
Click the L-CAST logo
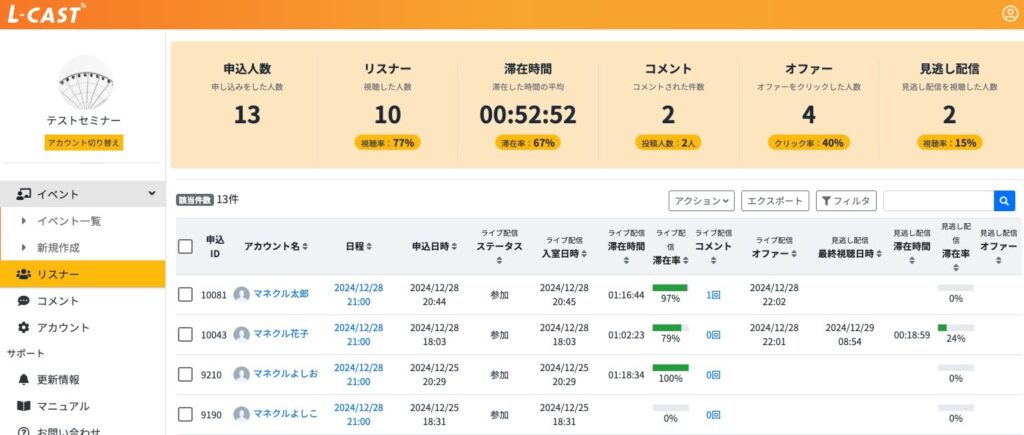45,14
